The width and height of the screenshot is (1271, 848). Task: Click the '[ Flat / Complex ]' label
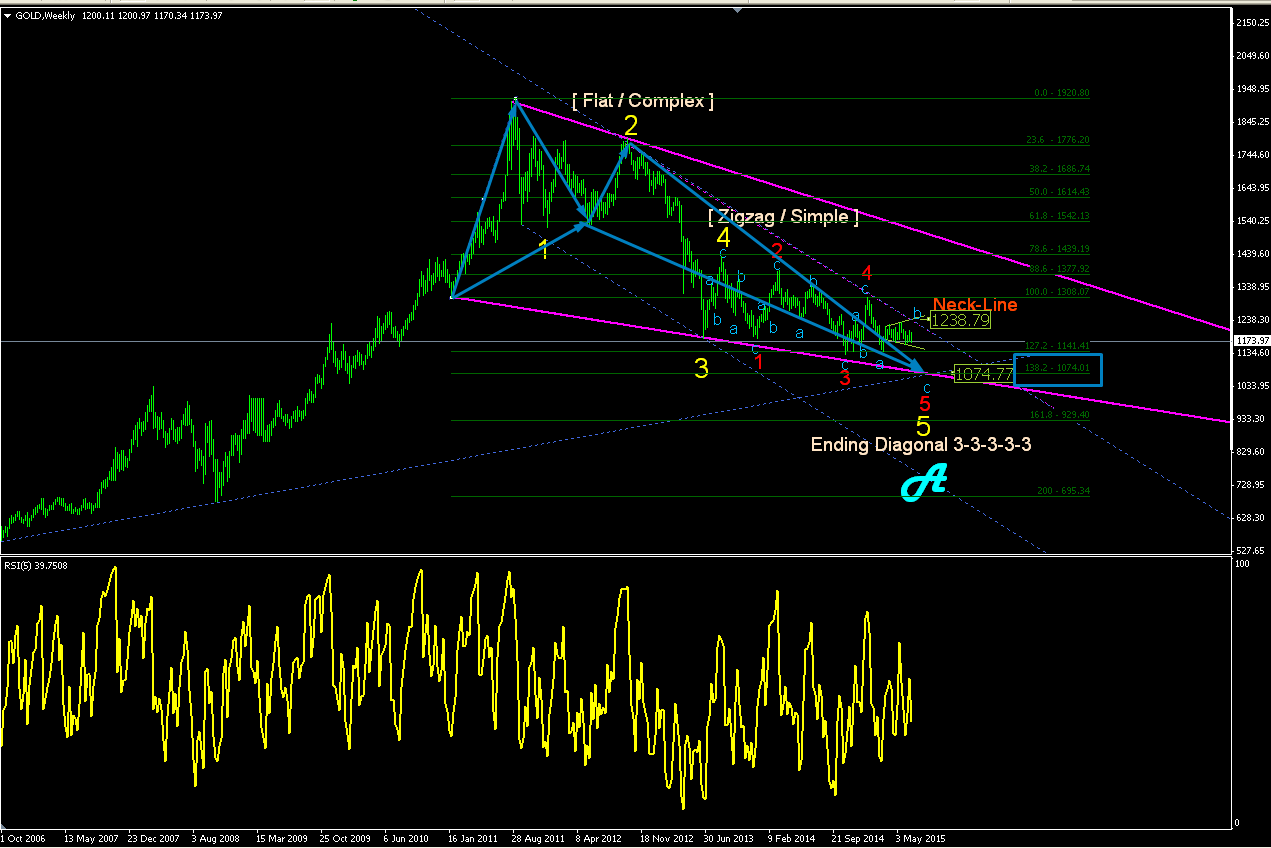click(x=643, y=100)
